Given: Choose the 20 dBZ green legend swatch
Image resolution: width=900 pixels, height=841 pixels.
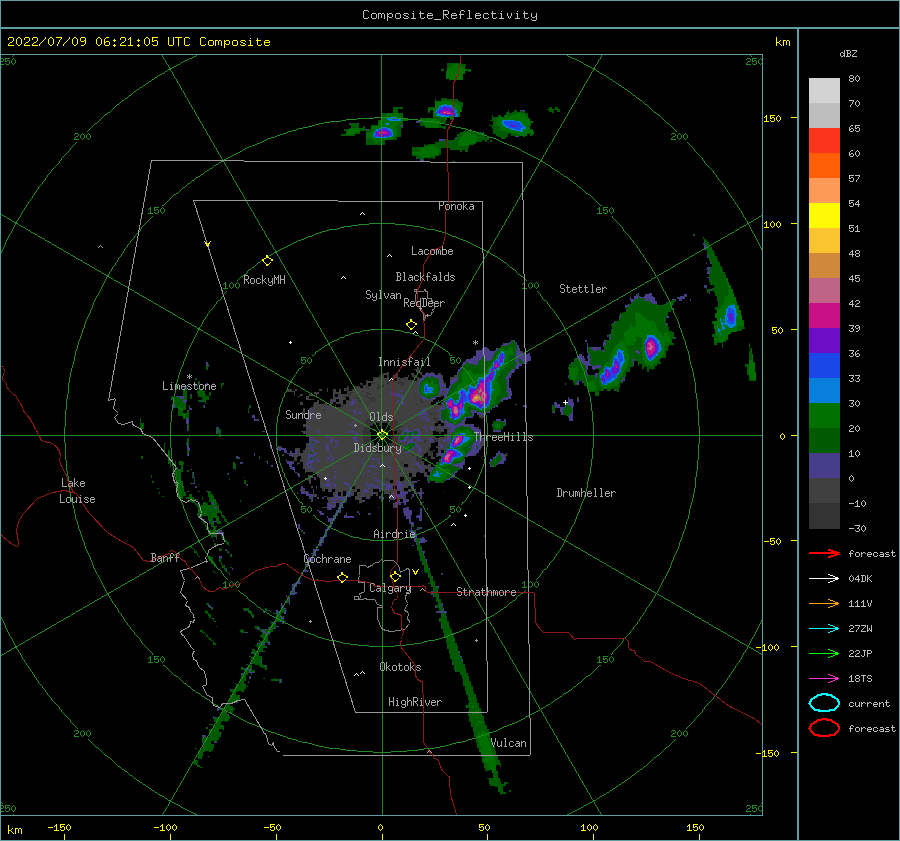Looking at the screenshot, I should [x=824, y=440].
